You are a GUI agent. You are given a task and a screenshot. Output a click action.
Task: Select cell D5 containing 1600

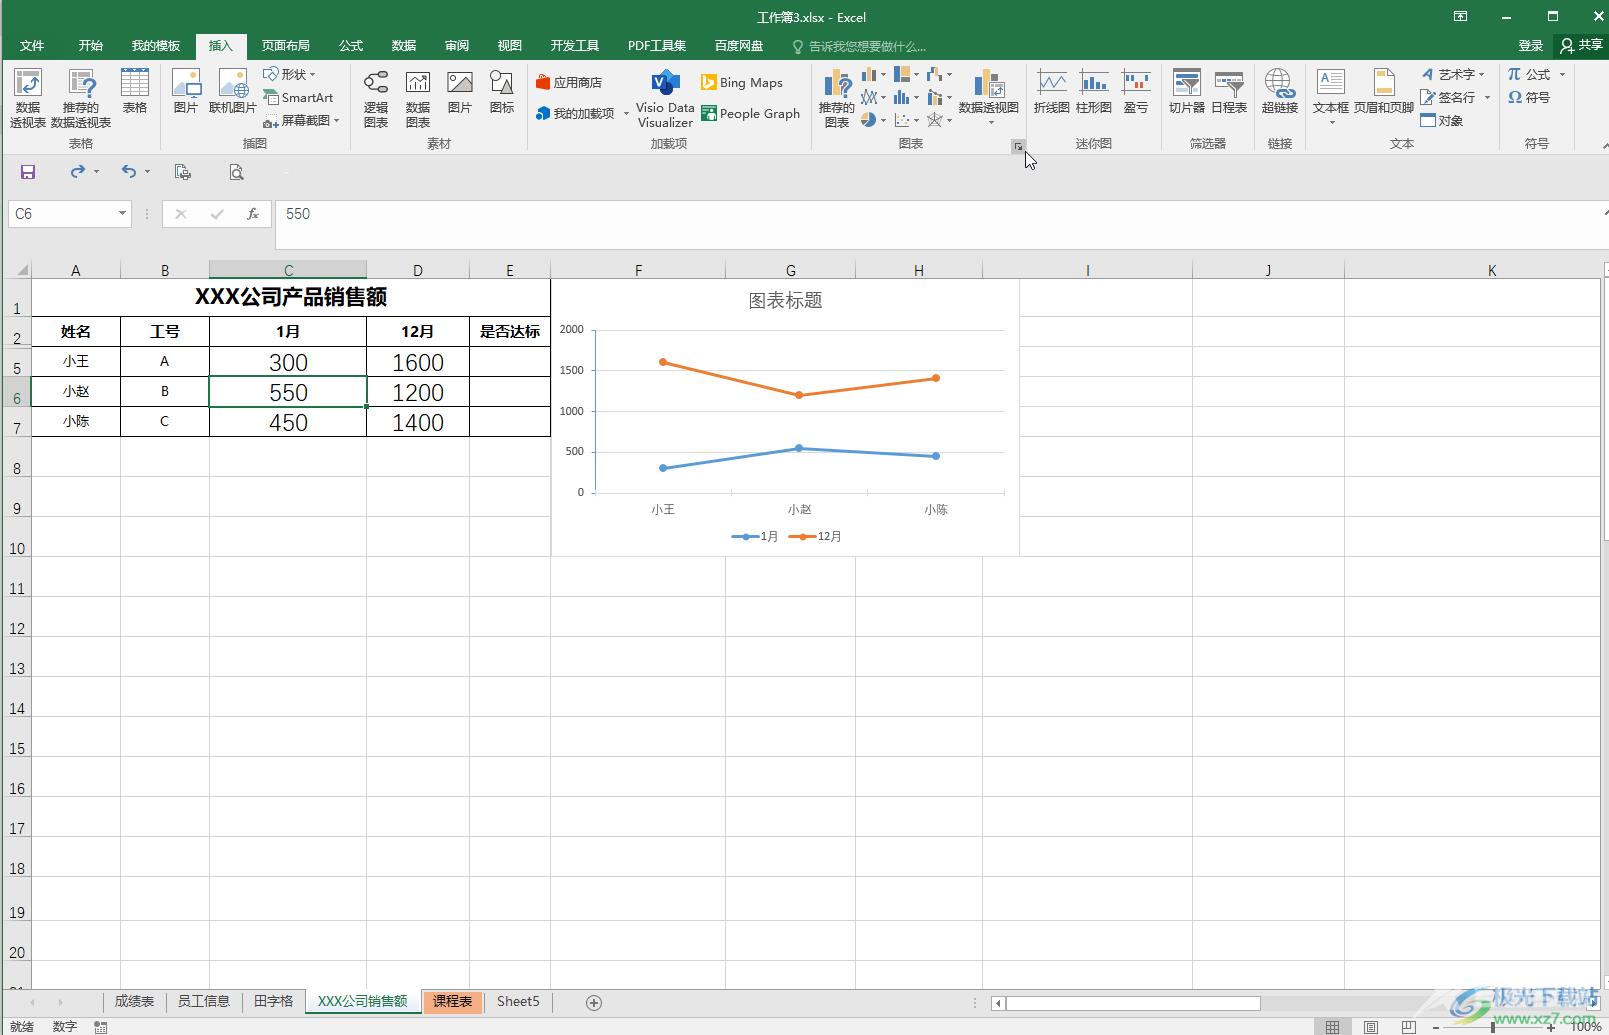[x=417, y=362]
